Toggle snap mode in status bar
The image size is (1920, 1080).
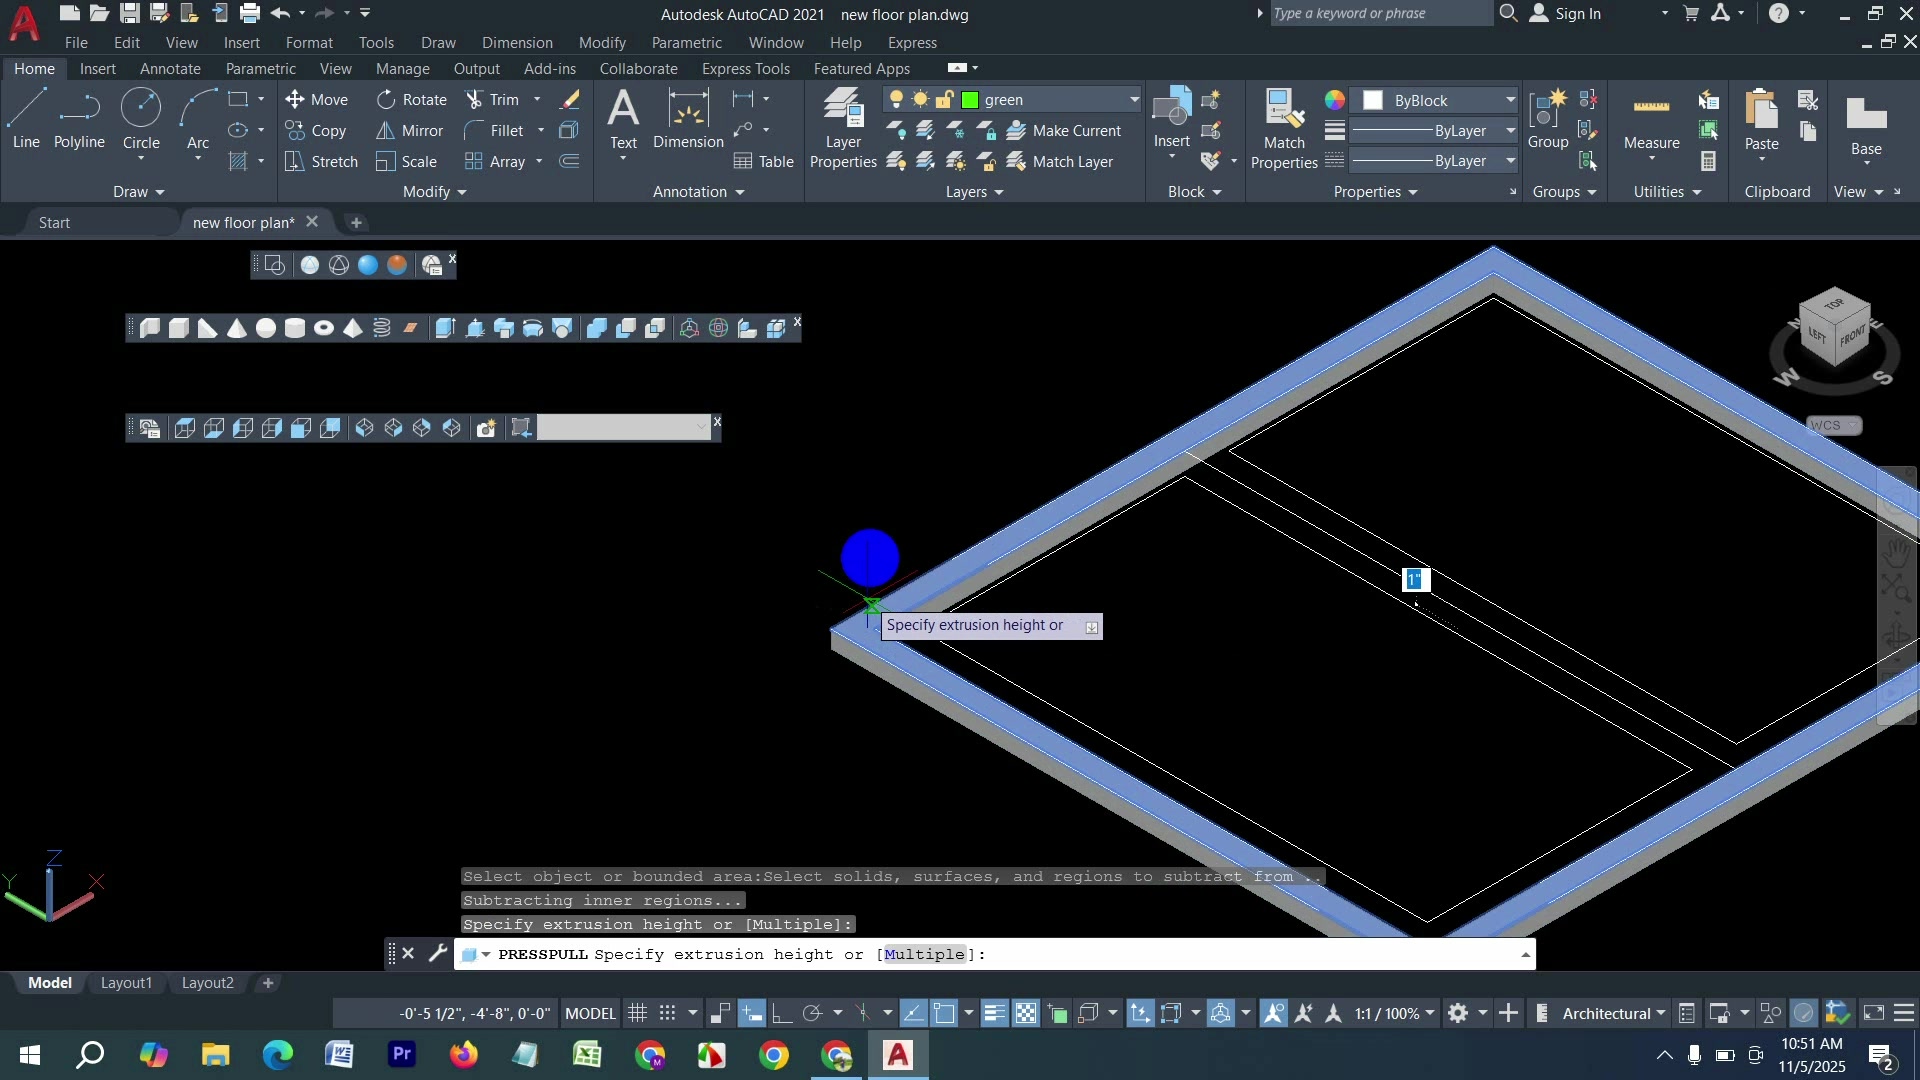click(x=668, y=1014)
